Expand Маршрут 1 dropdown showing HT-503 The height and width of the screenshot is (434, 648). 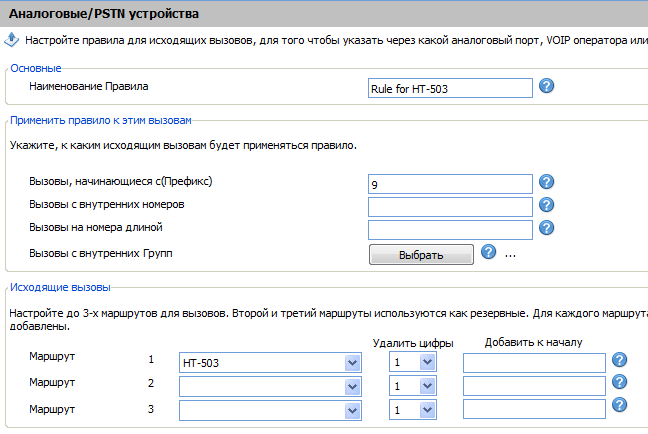(270, 363)
